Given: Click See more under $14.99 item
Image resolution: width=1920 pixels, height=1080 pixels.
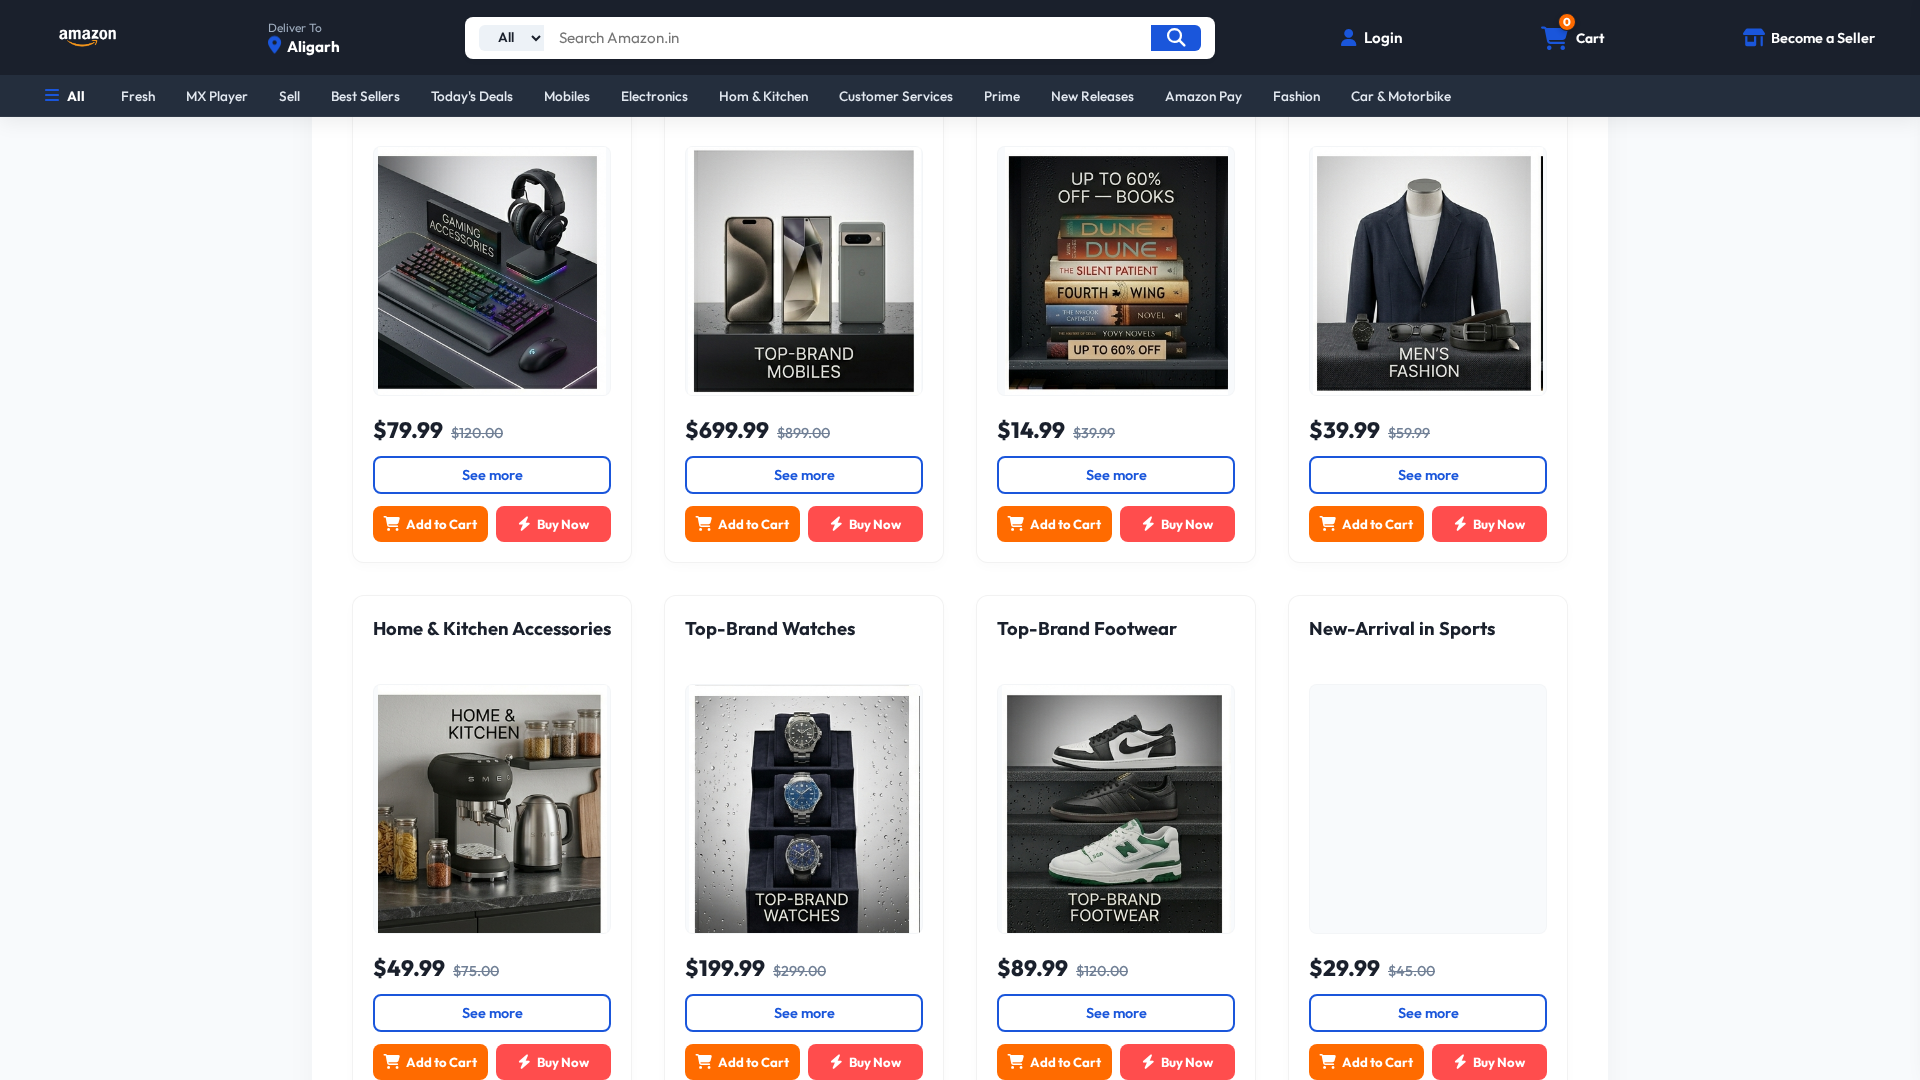Looking at the screenshot, I should coord(1116,475).
